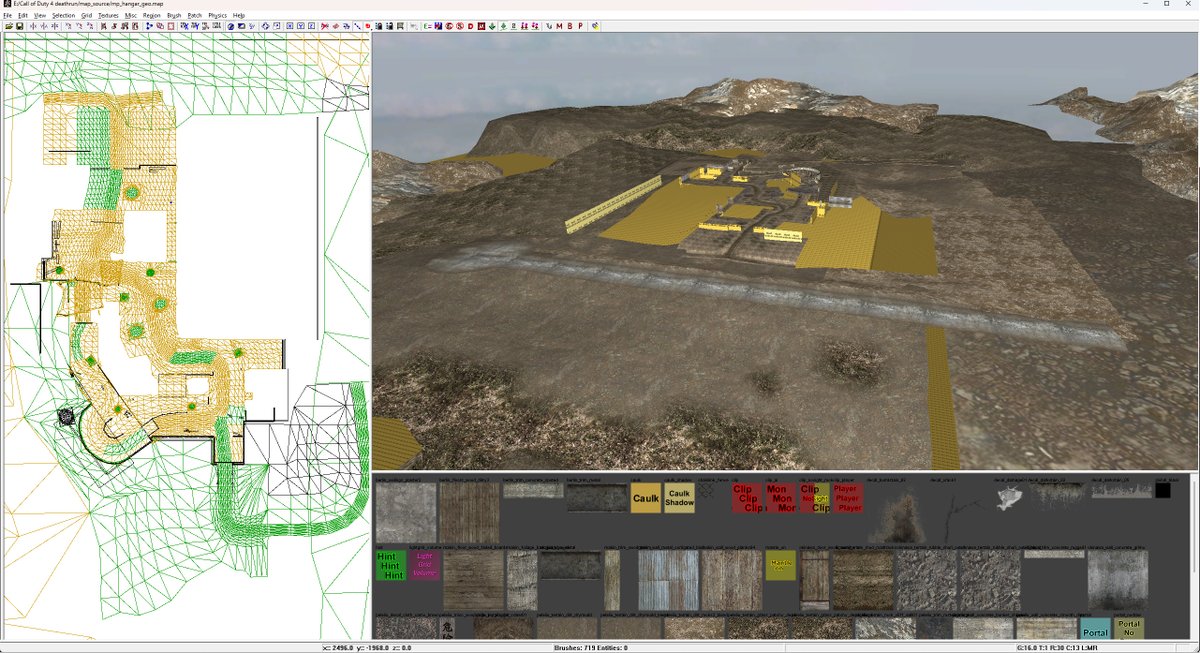Select the solid black texture swatch
The image size is (1200, 653).
tap(1163, 490)
